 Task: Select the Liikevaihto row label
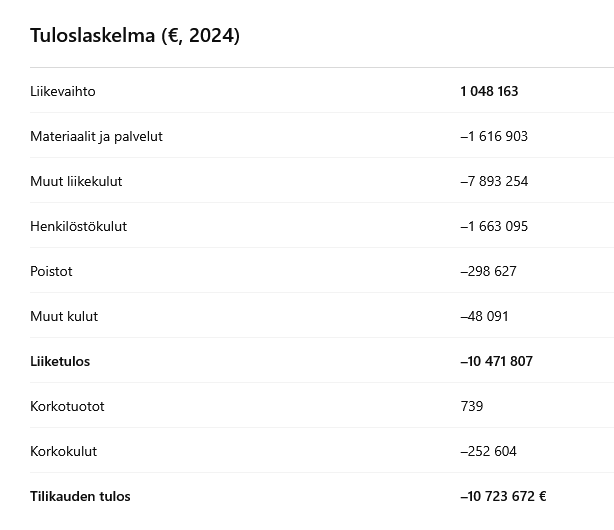coord(63,91)
